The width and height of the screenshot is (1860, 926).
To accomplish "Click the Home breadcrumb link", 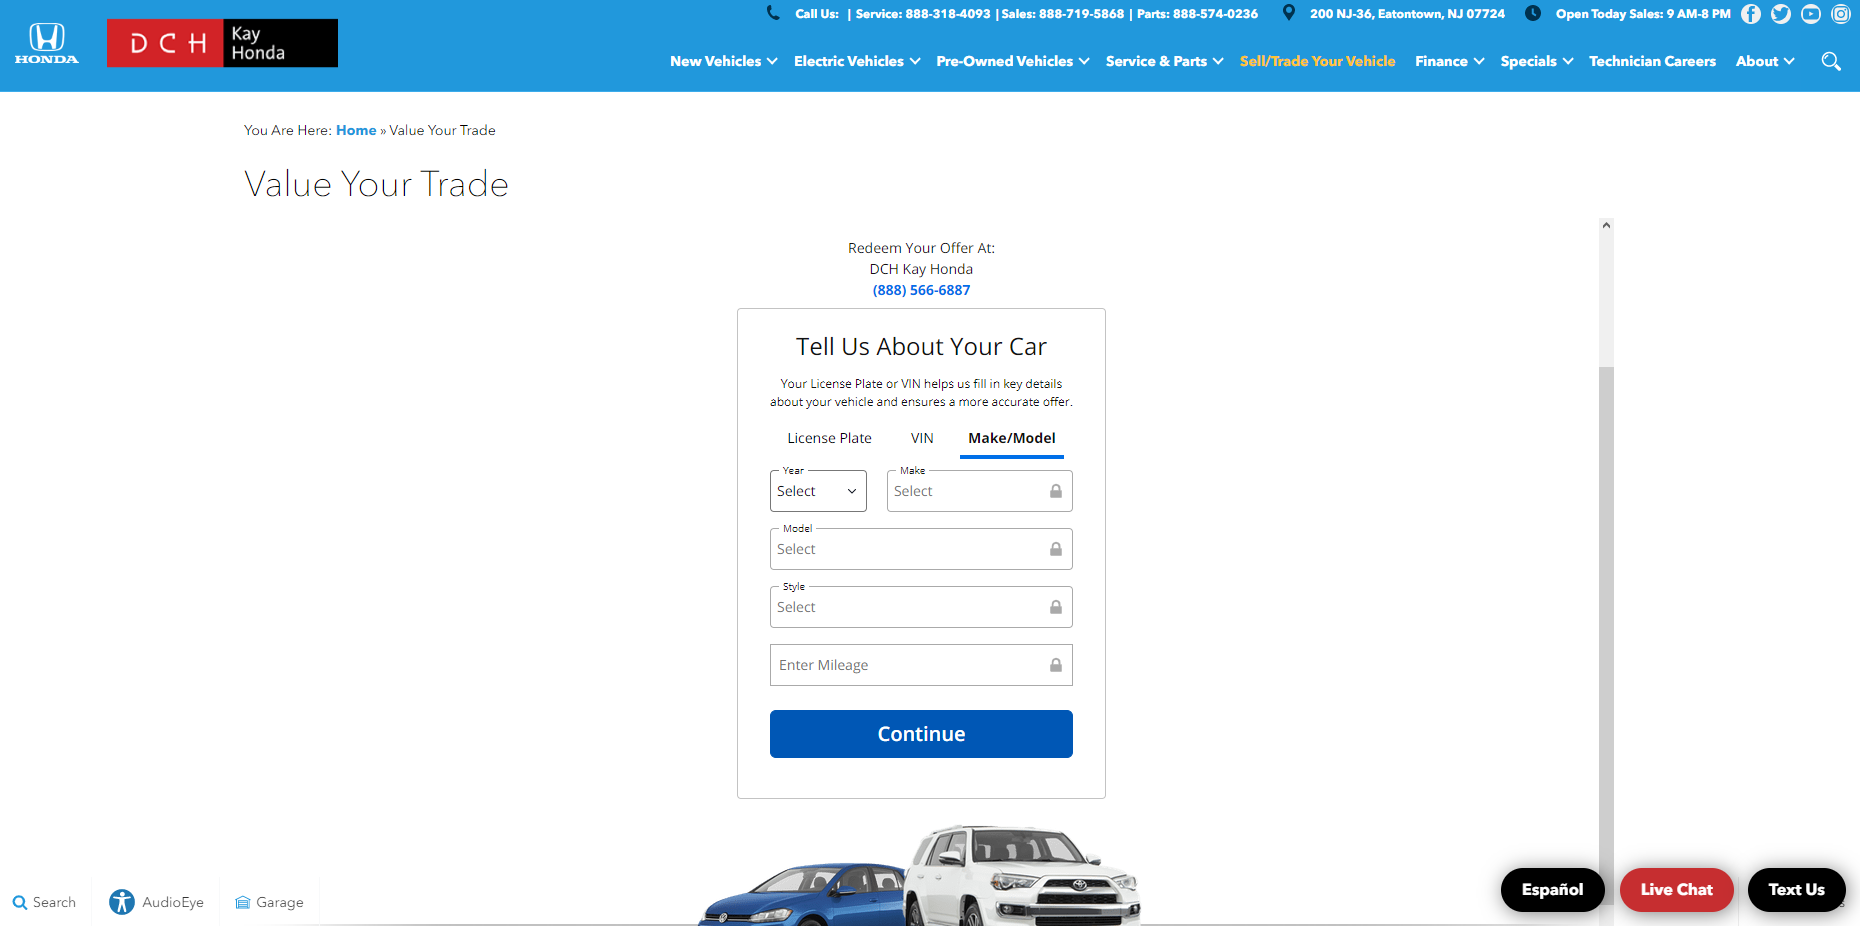I will click(356, 130).
